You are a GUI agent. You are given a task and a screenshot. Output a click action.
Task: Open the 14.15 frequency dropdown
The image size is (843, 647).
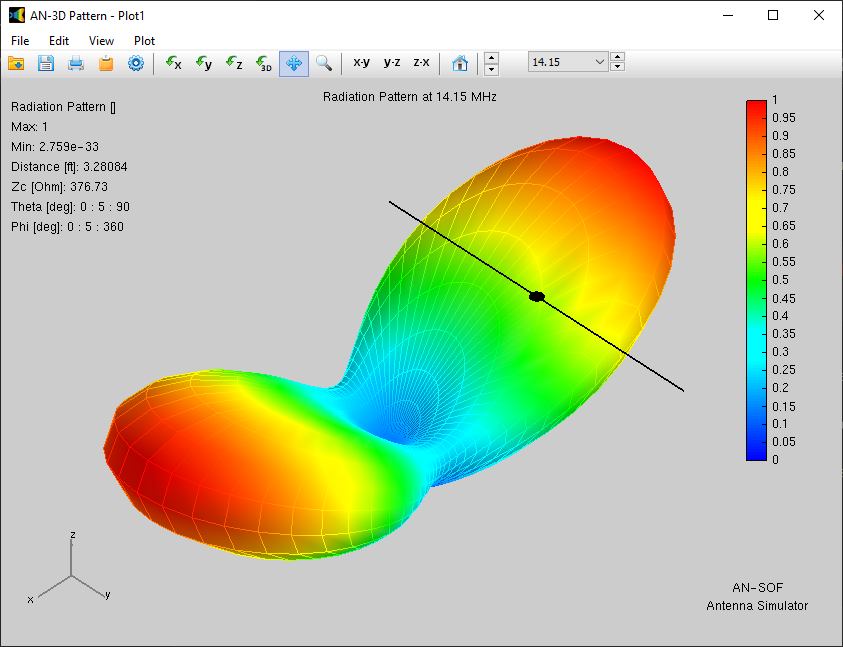[x=600, y=62]
